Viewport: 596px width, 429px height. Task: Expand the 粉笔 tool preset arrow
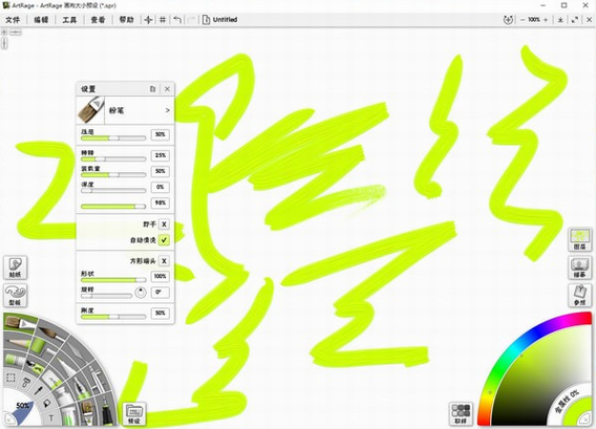(167, 110)
